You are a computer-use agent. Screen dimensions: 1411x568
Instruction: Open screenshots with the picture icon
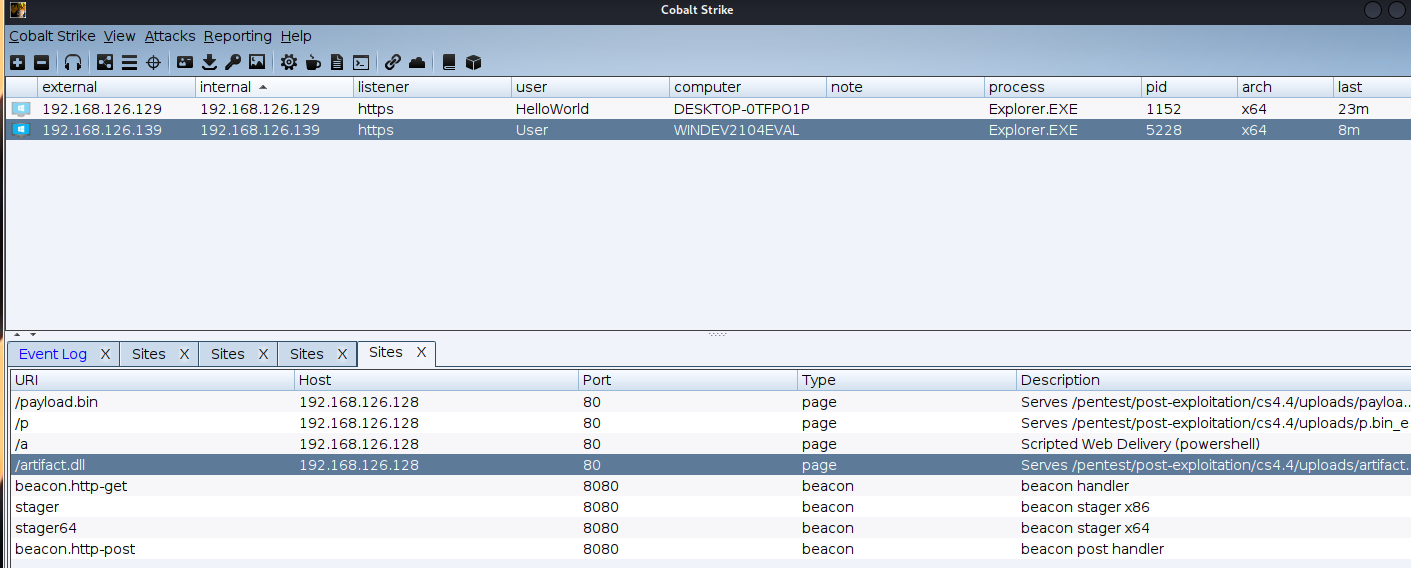pos(257,62)
